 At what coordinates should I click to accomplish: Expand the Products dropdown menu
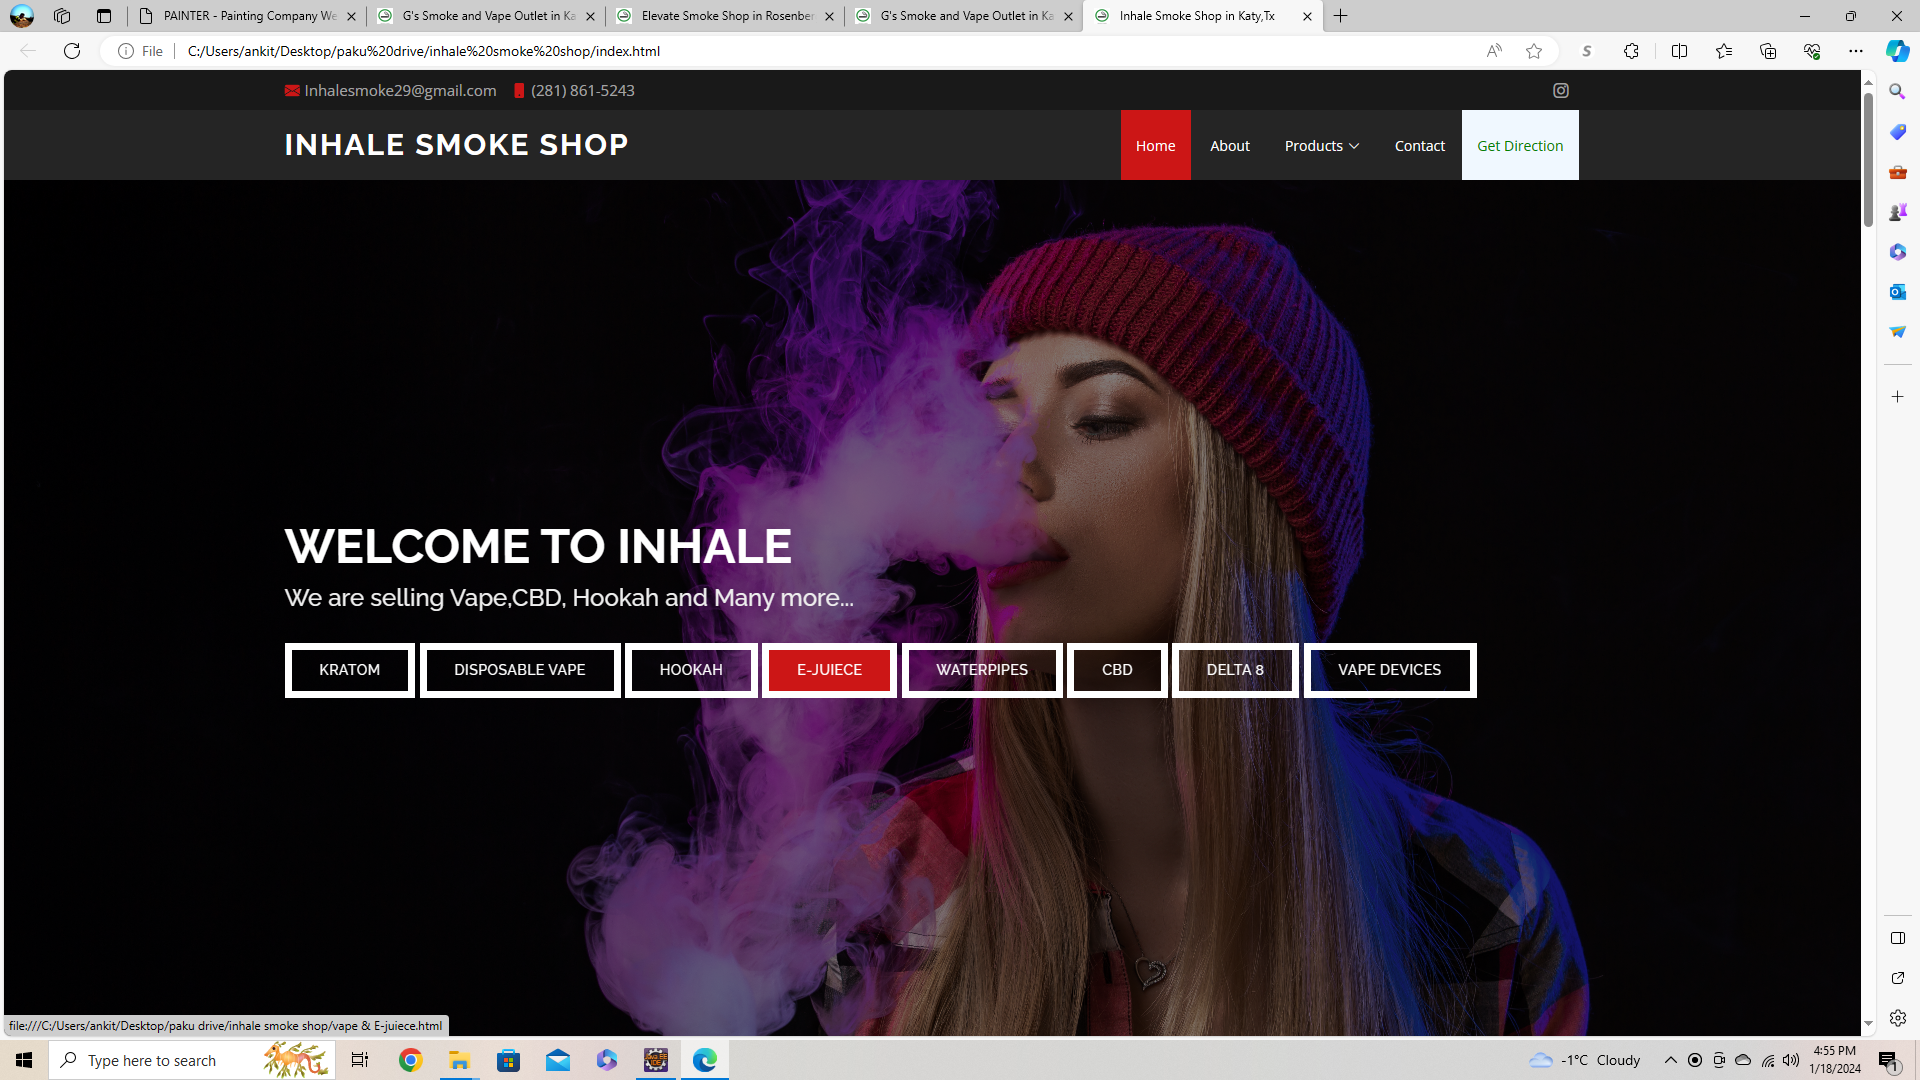pyautogui.click(x=1321, y=146)
